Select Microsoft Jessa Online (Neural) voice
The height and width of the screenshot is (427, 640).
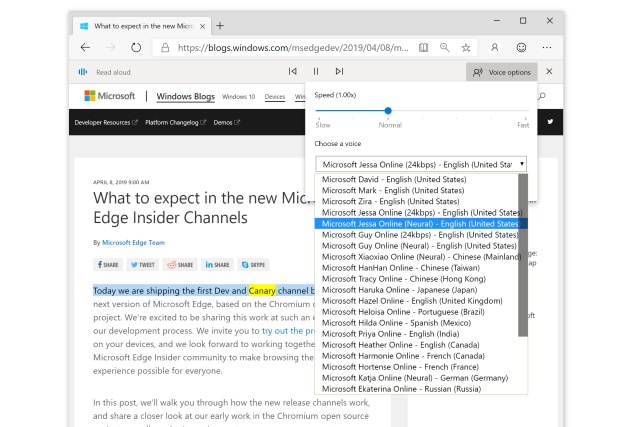click(x=417, y=224)
